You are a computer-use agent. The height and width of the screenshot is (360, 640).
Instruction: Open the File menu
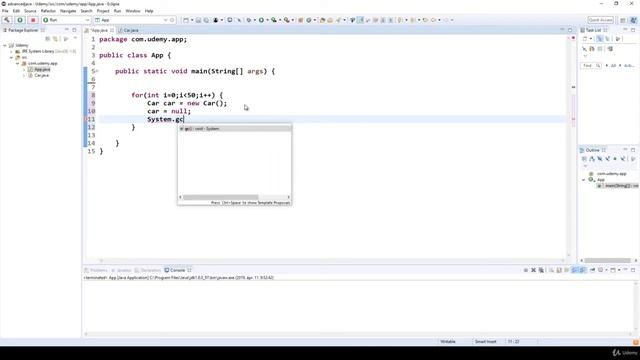(x=5, y=11)
